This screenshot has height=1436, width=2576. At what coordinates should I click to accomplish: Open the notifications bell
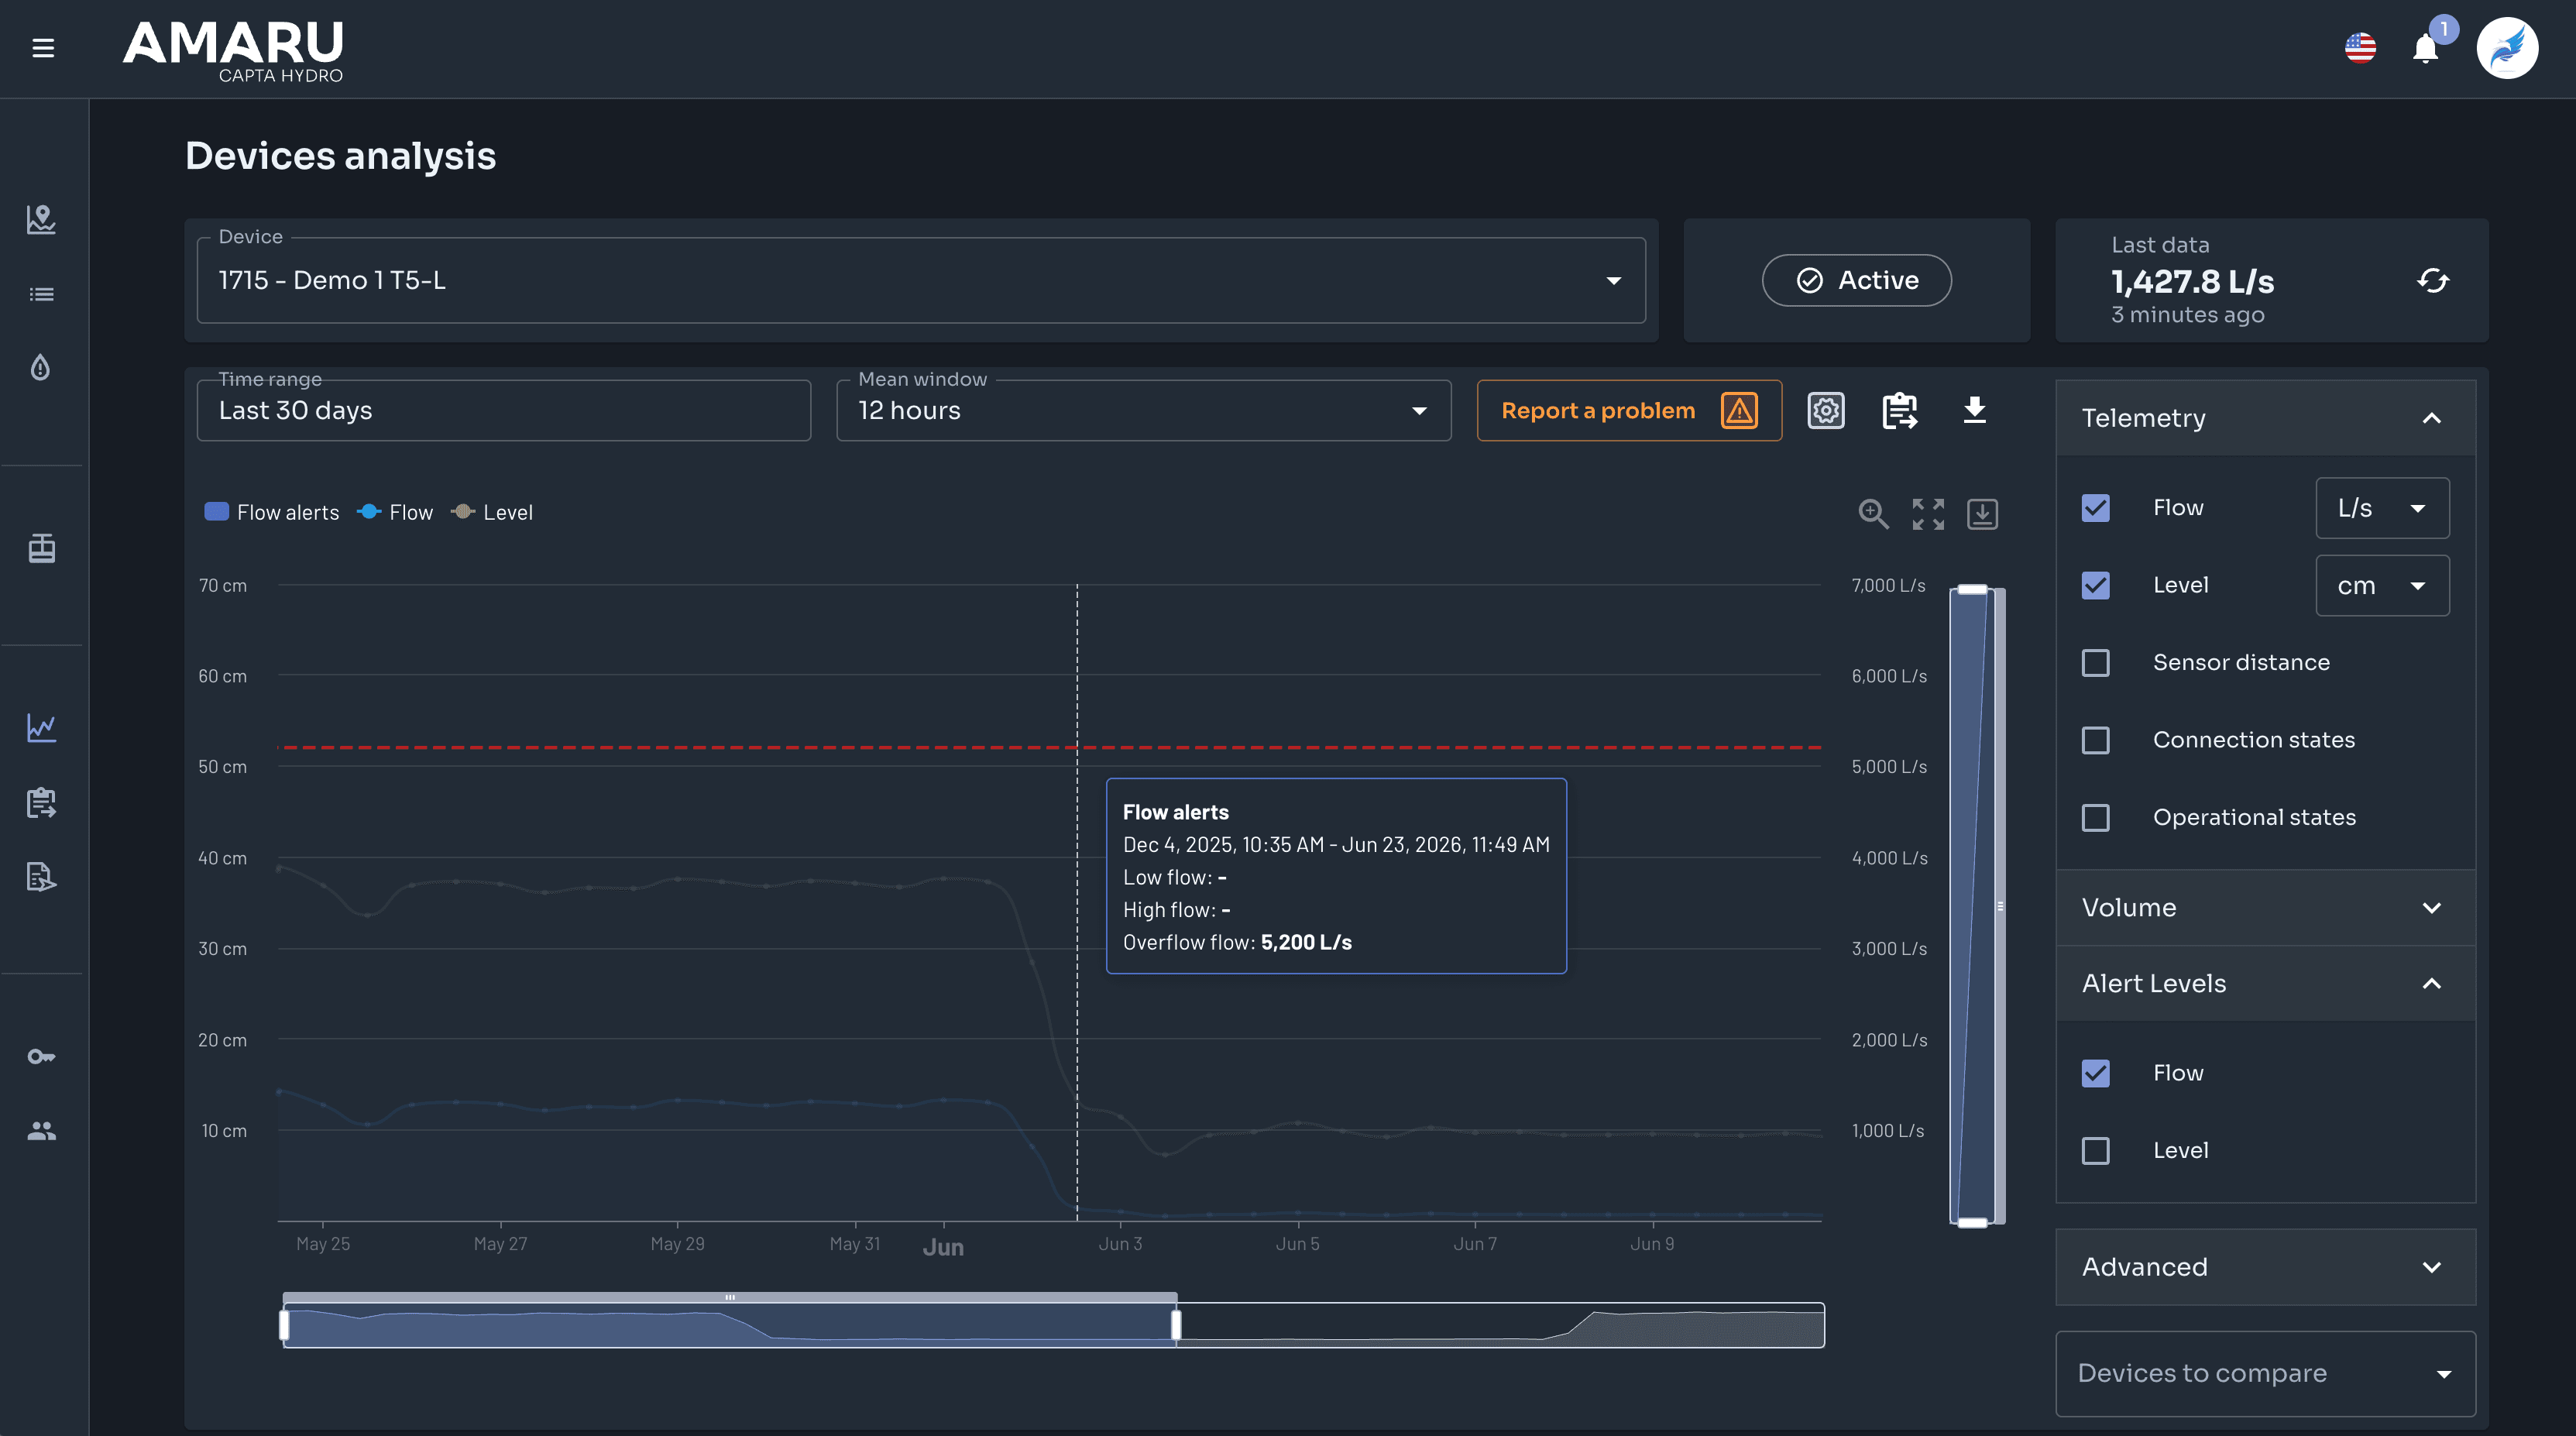(2425, 48)
